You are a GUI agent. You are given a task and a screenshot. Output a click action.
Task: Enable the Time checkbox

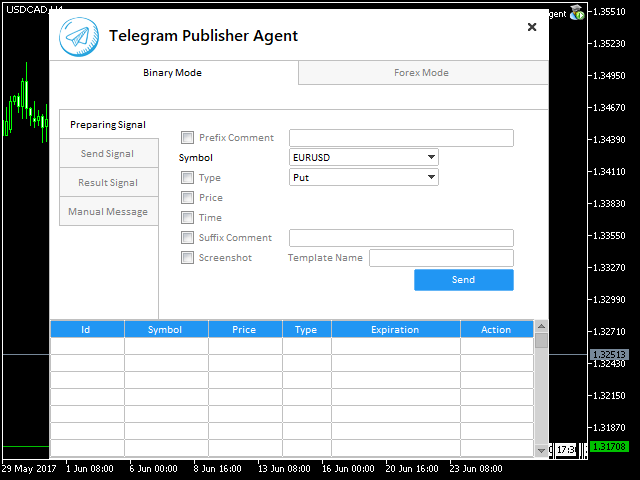[x=187, y=218]
